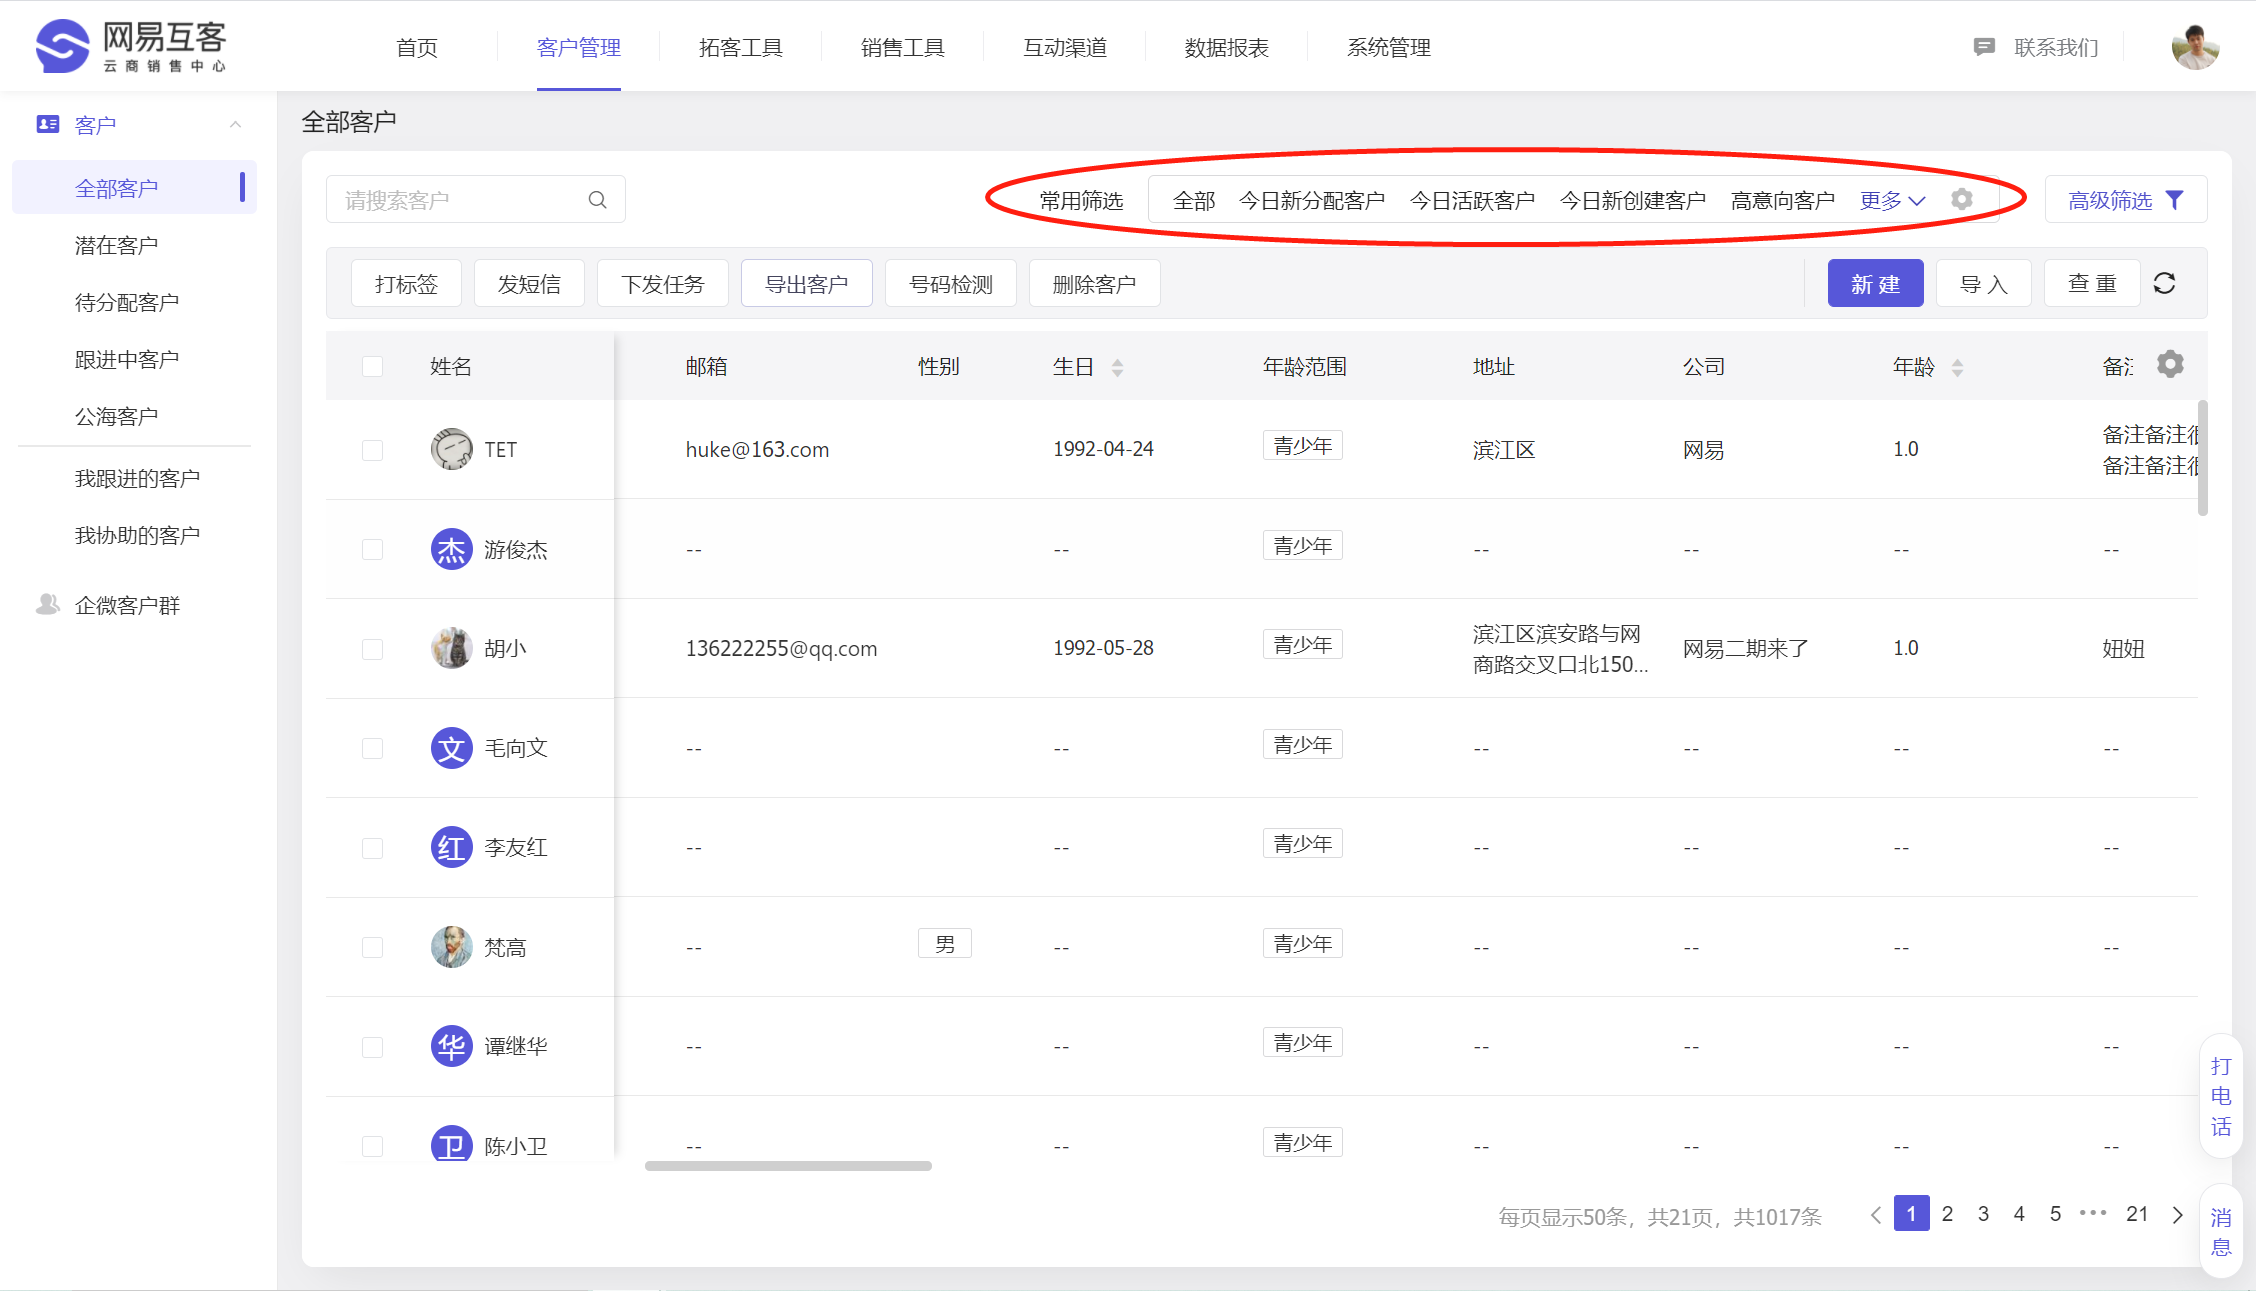This screenshot has height=1291, width=2256.
Task: Click the 导出客户 button
Action: 806,284
